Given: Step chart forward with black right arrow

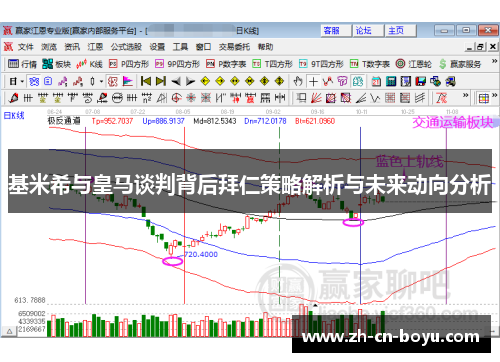Looking at the screenshot, I should pos(190,81).
